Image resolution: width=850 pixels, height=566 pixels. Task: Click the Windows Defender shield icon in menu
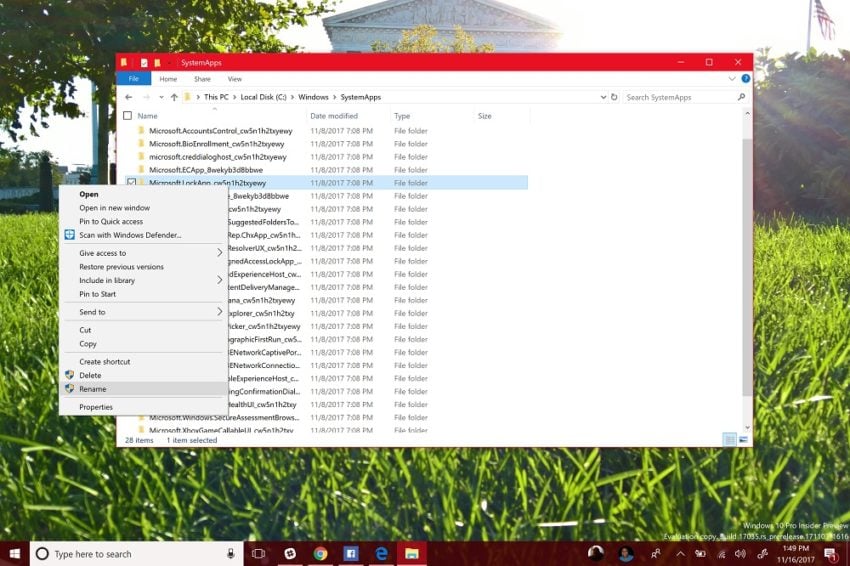tap(69, 235)
